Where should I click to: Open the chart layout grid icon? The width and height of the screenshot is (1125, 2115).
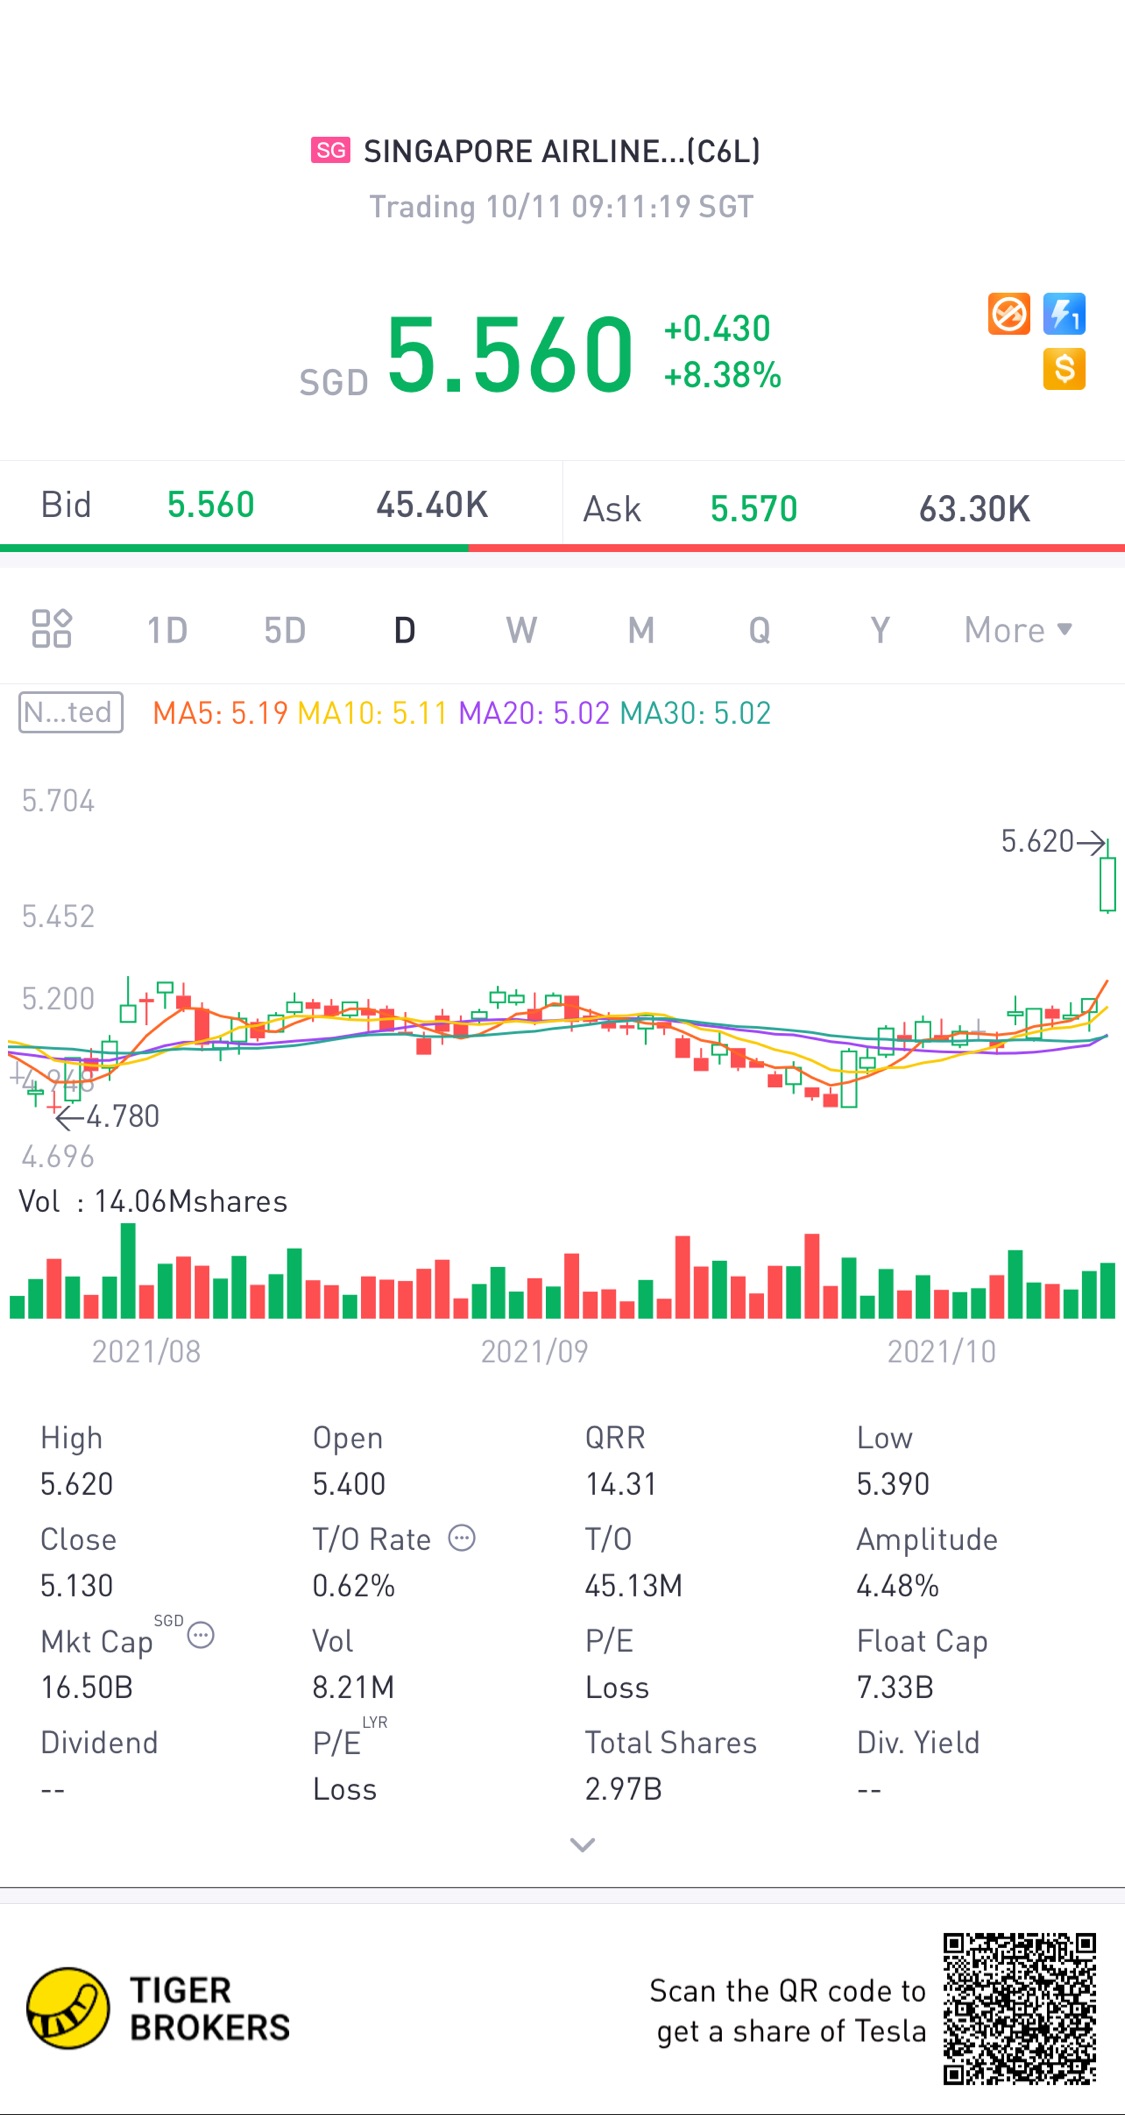(52, 629)
